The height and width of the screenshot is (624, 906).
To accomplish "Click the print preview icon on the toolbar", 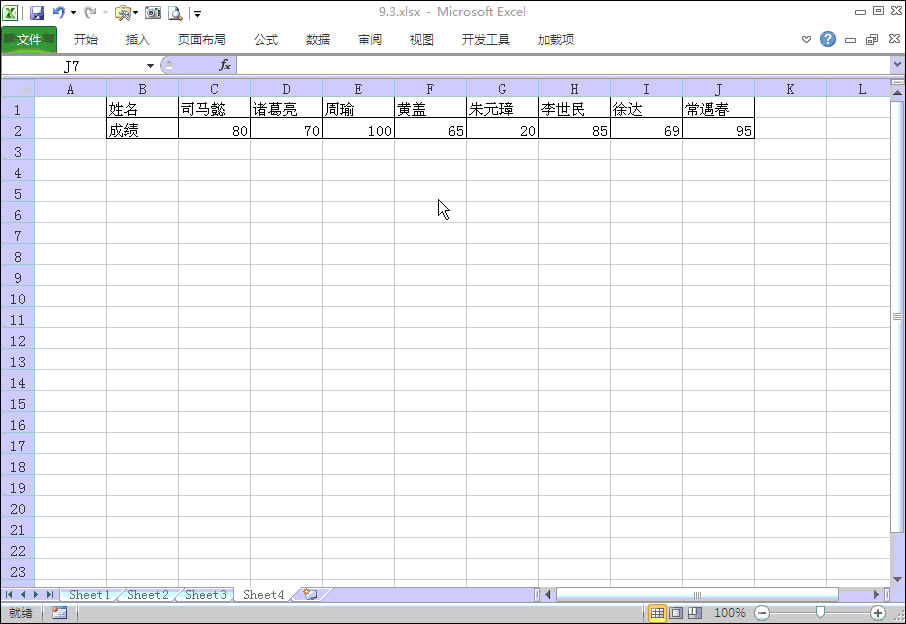I will [x=175, y=12].
